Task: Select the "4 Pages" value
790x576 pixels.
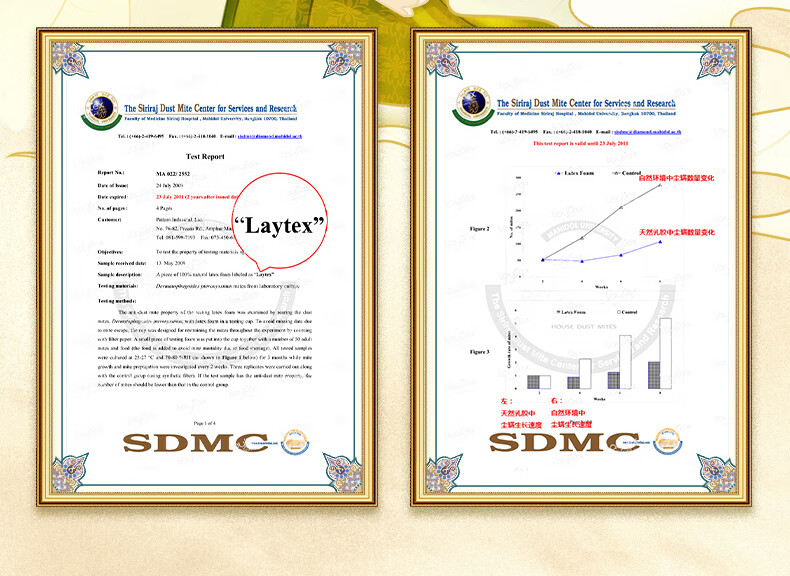Action: pyautogui.click(x=164, y=208)
